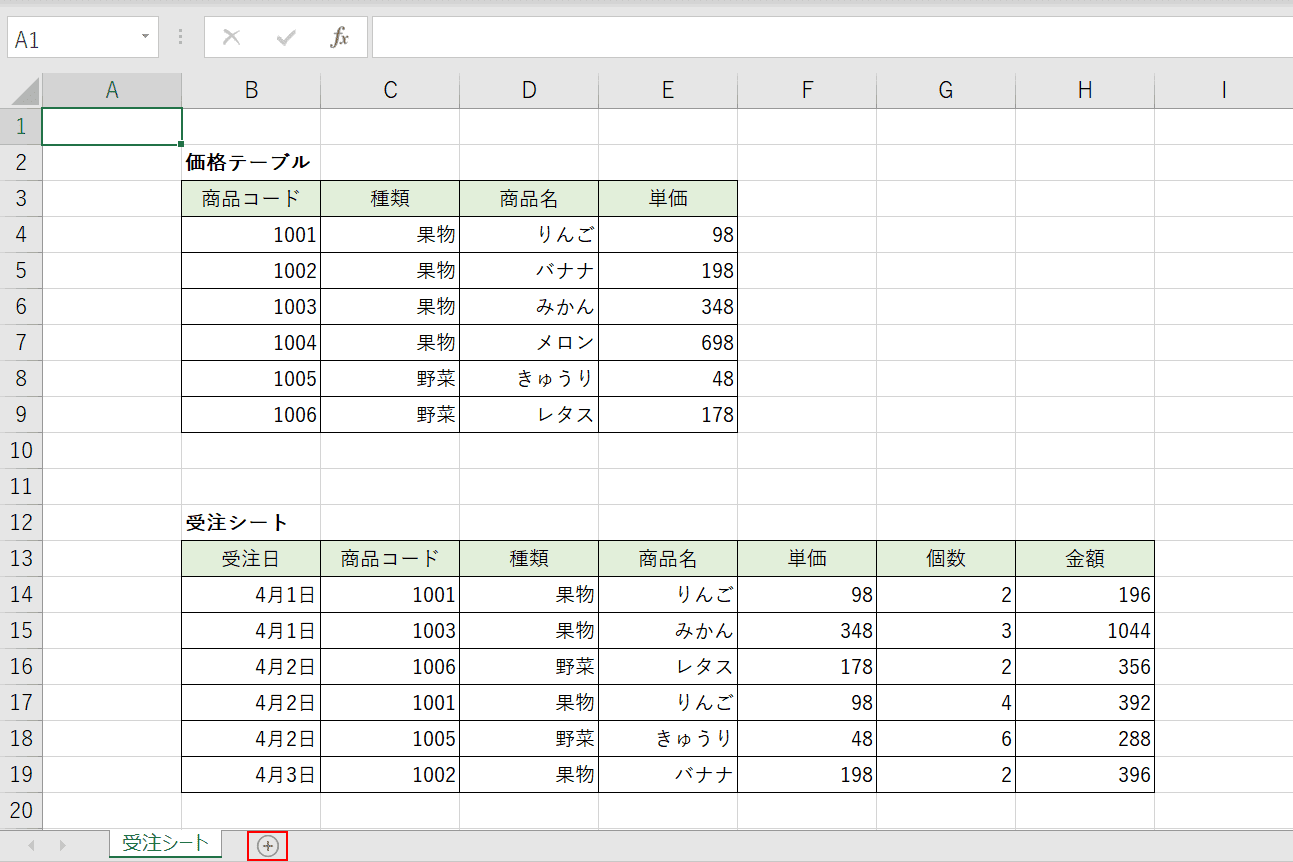
Task: Open the Name Box dropdown arrow
Action: pyautogui.click(x=145, y=37)
